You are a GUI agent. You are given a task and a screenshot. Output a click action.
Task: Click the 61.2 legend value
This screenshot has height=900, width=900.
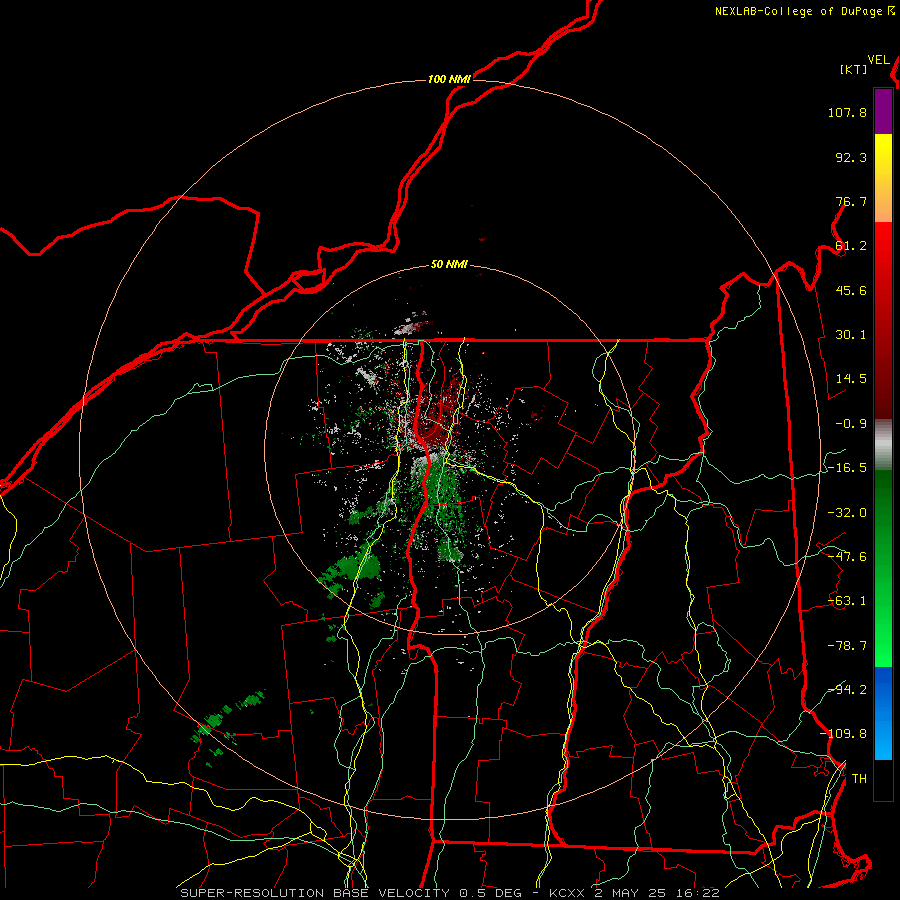pos(851,246)
